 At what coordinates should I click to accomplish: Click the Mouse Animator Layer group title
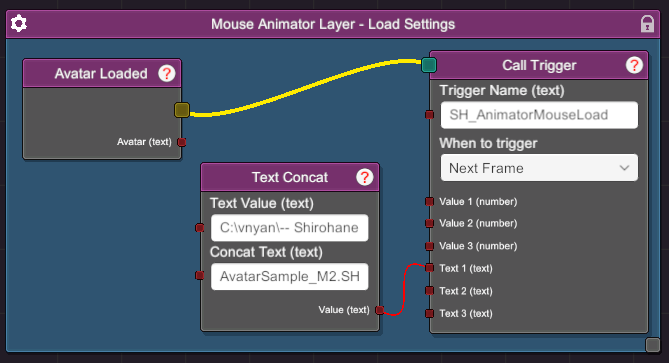pos(333,24)
